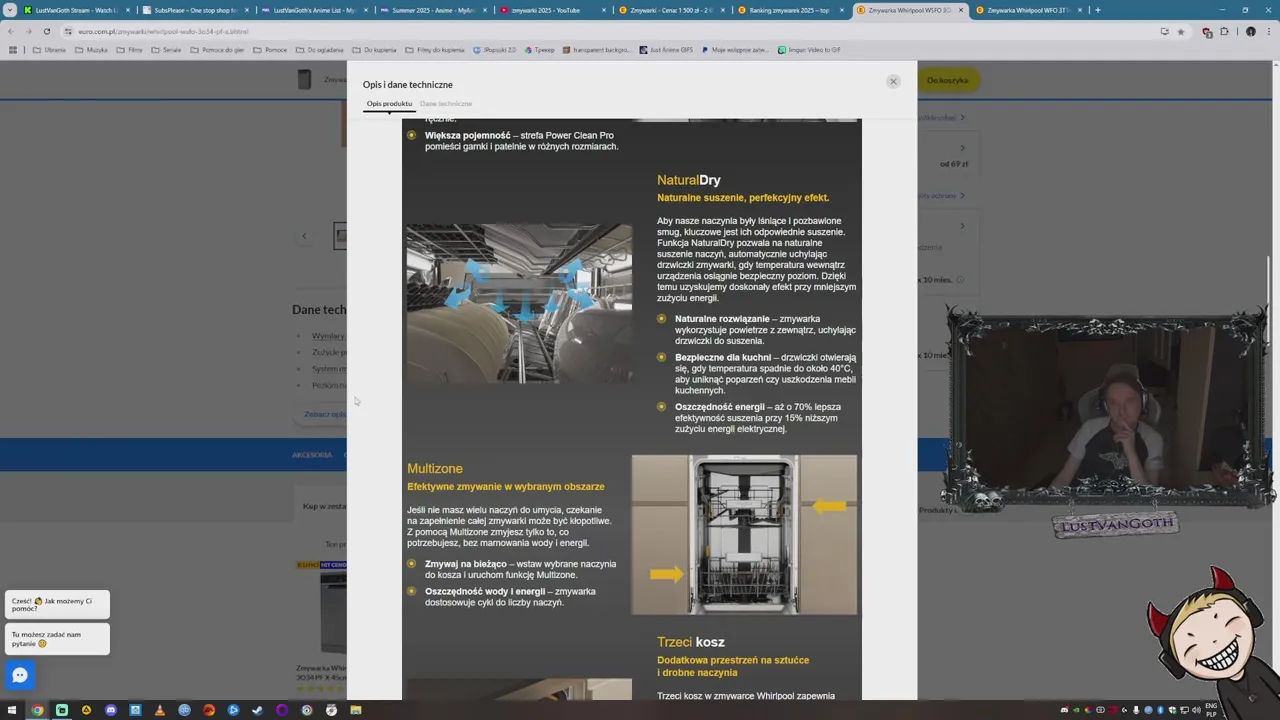Click the previous image arrow on product gallery
This screenshot has height=720, width=1280.
[304, 236]
